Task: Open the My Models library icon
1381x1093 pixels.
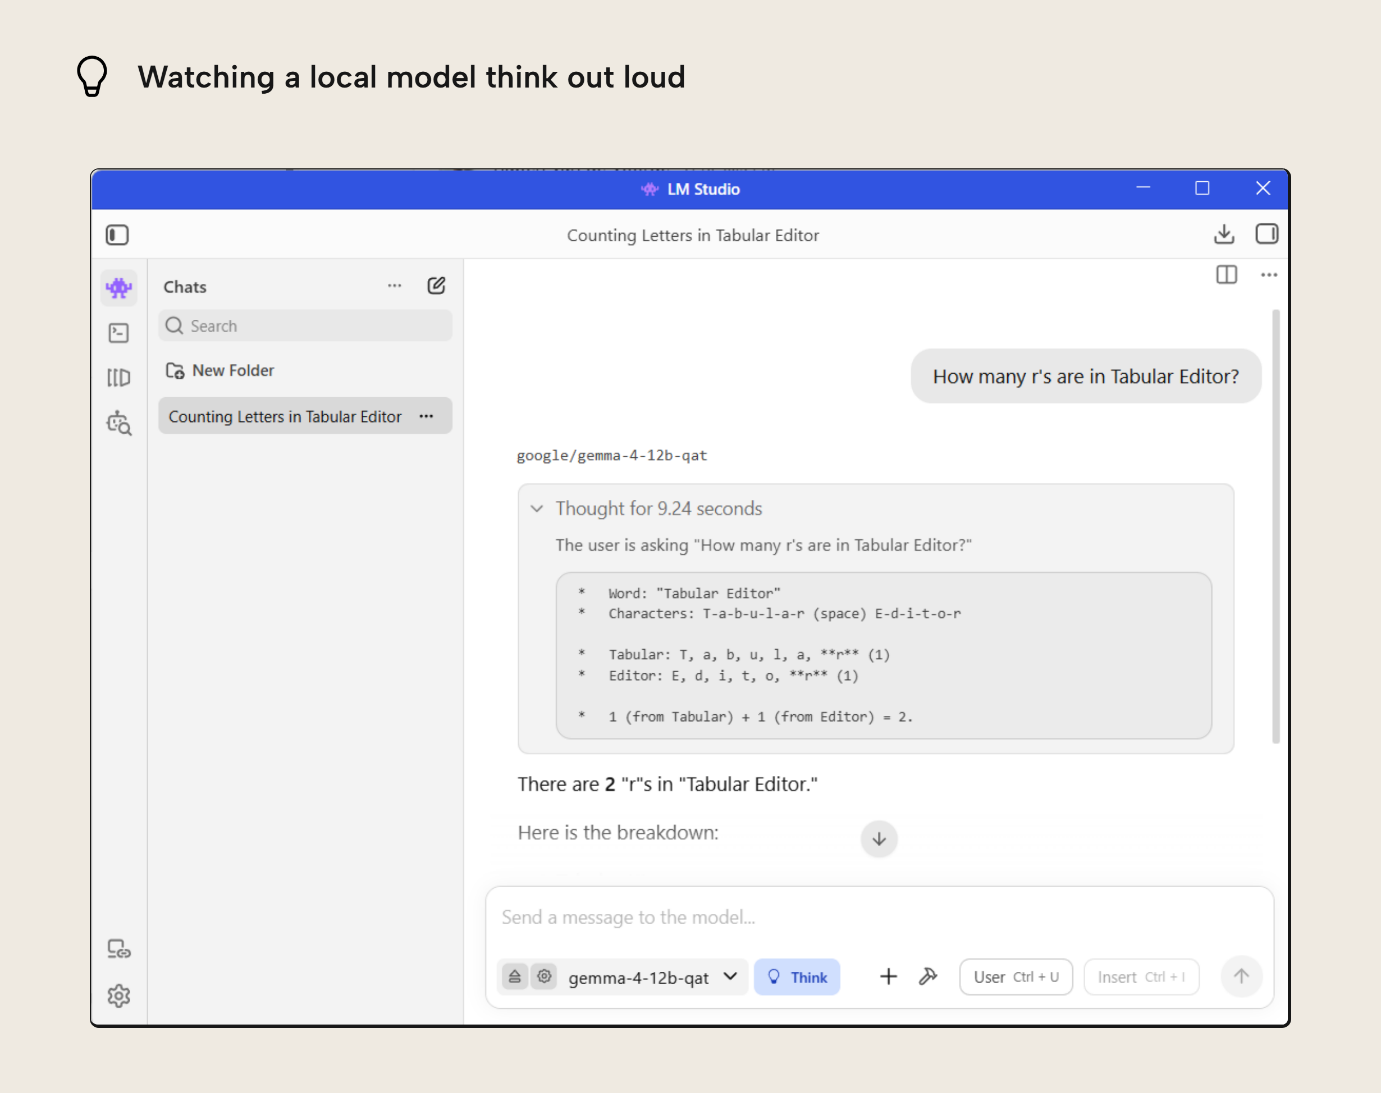Action: click(x=119, y=377)
